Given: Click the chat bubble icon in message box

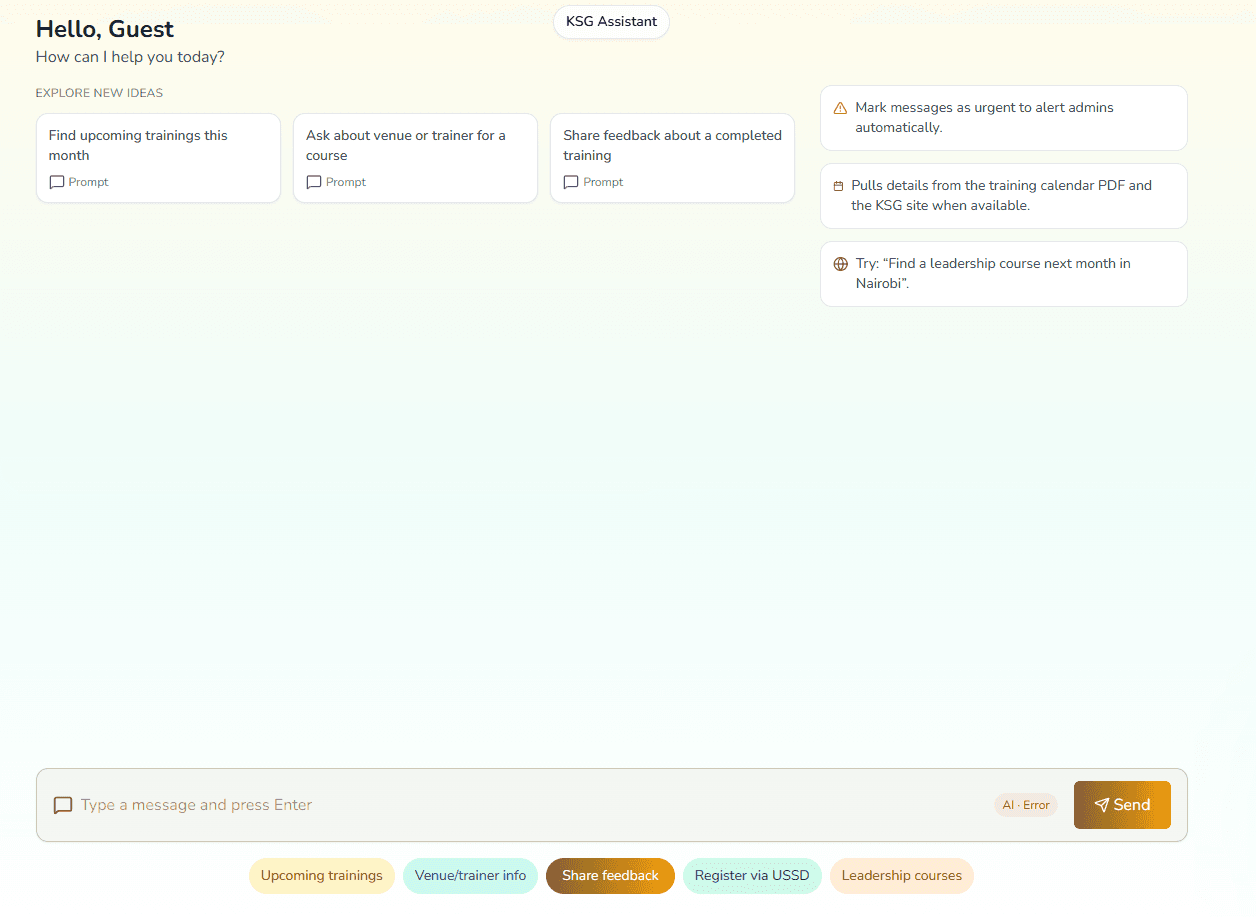Looking at the screenshot, I should click(x=63, y=805).
